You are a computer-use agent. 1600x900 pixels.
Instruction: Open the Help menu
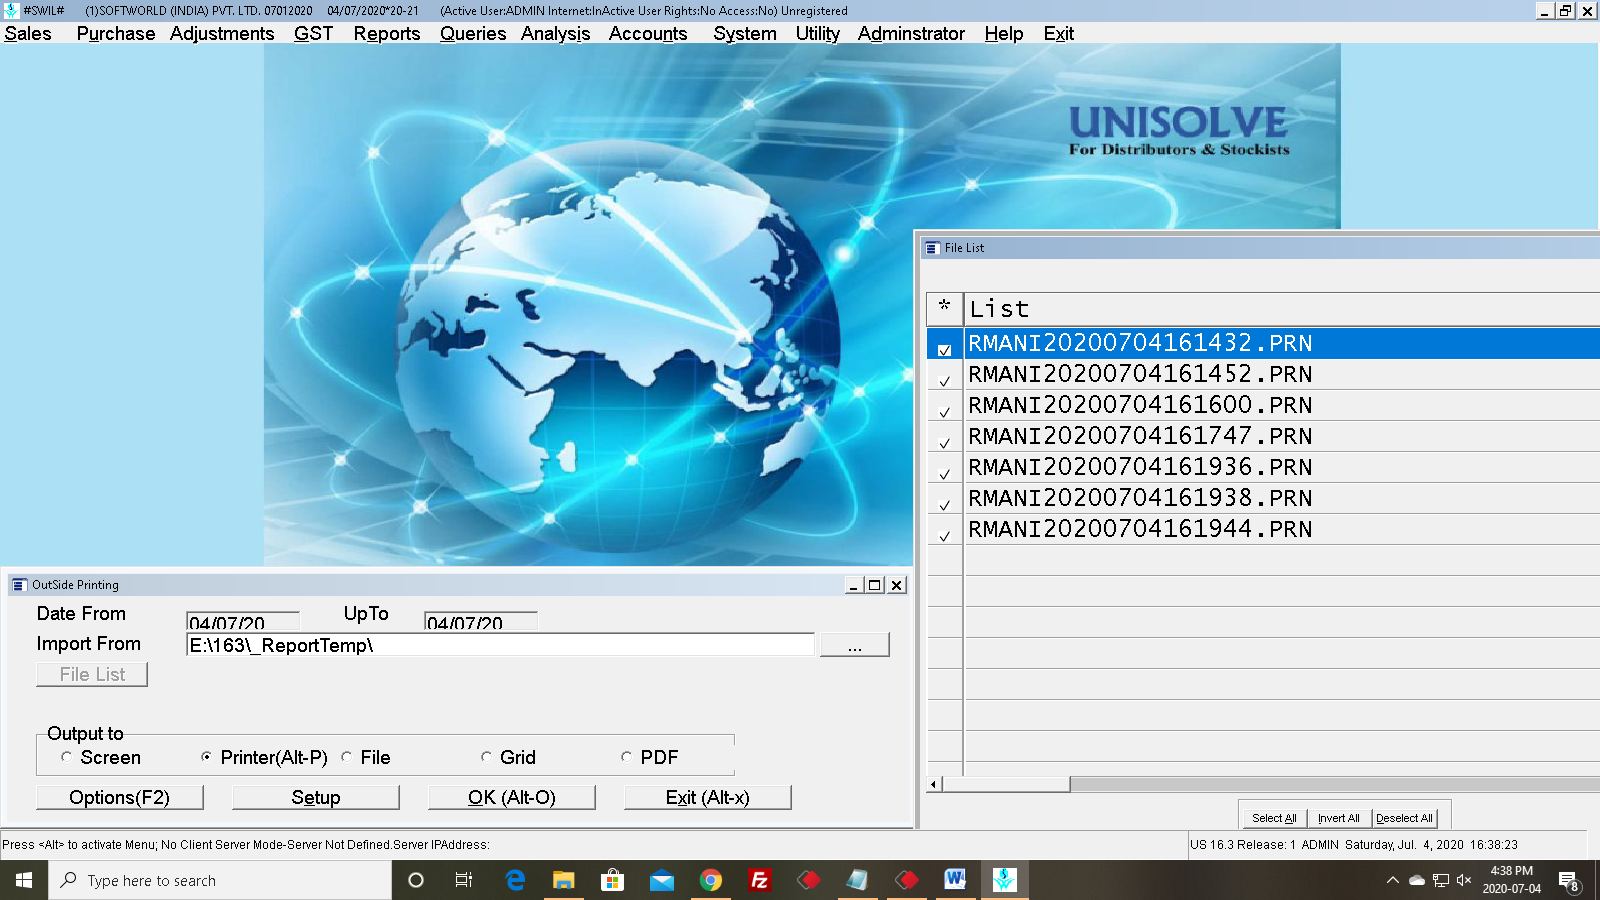1004,33
